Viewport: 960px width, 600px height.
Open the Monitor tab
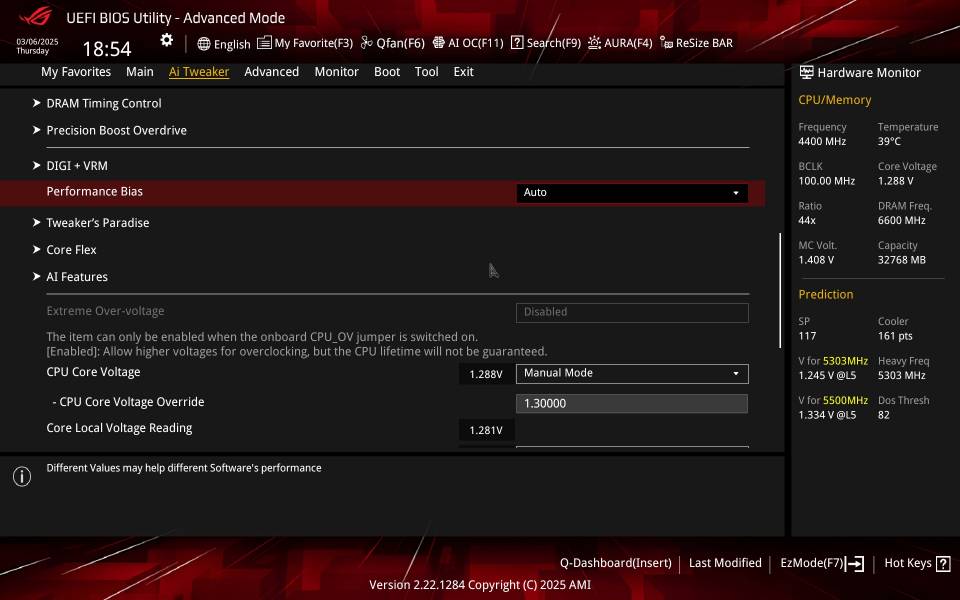(x=337, y=72)
